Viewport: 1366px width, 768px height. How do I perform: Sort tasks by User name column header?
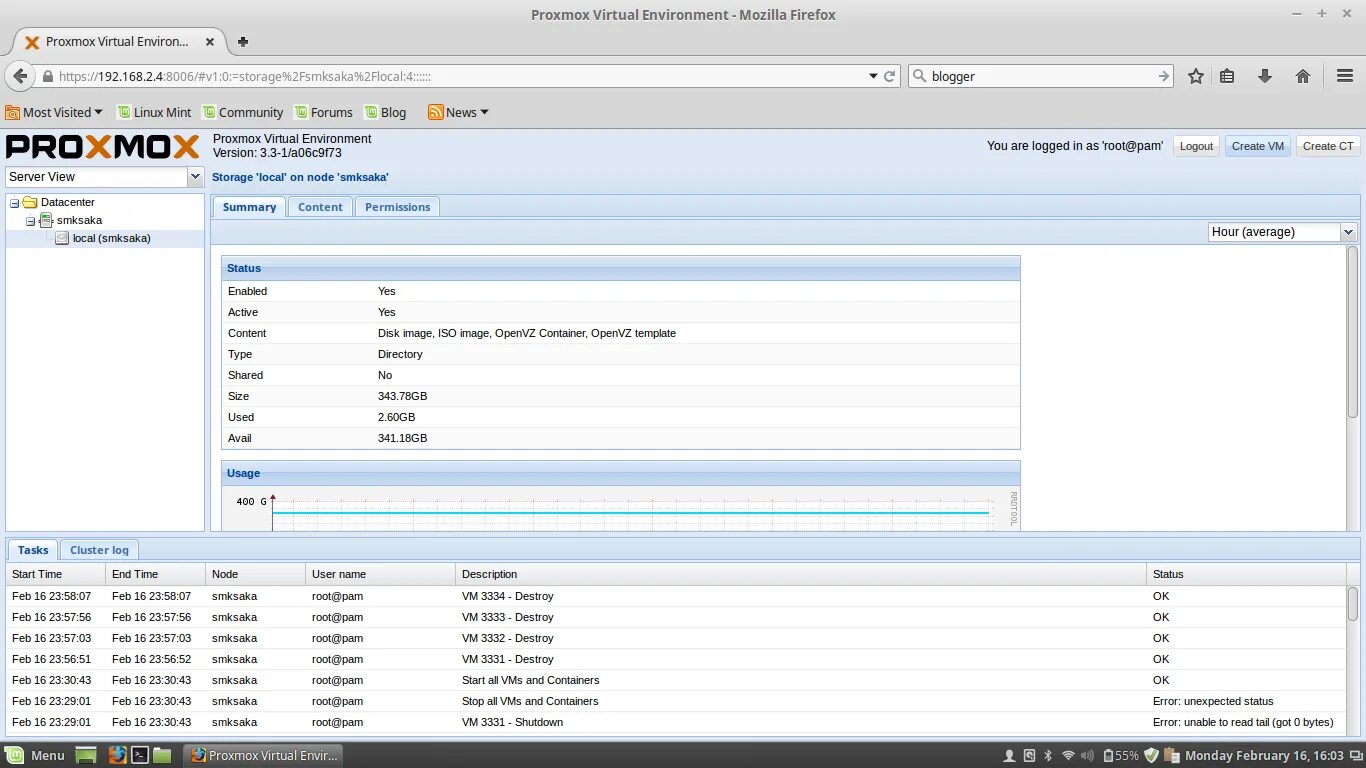pyautogui.click(x=380, y=574)
